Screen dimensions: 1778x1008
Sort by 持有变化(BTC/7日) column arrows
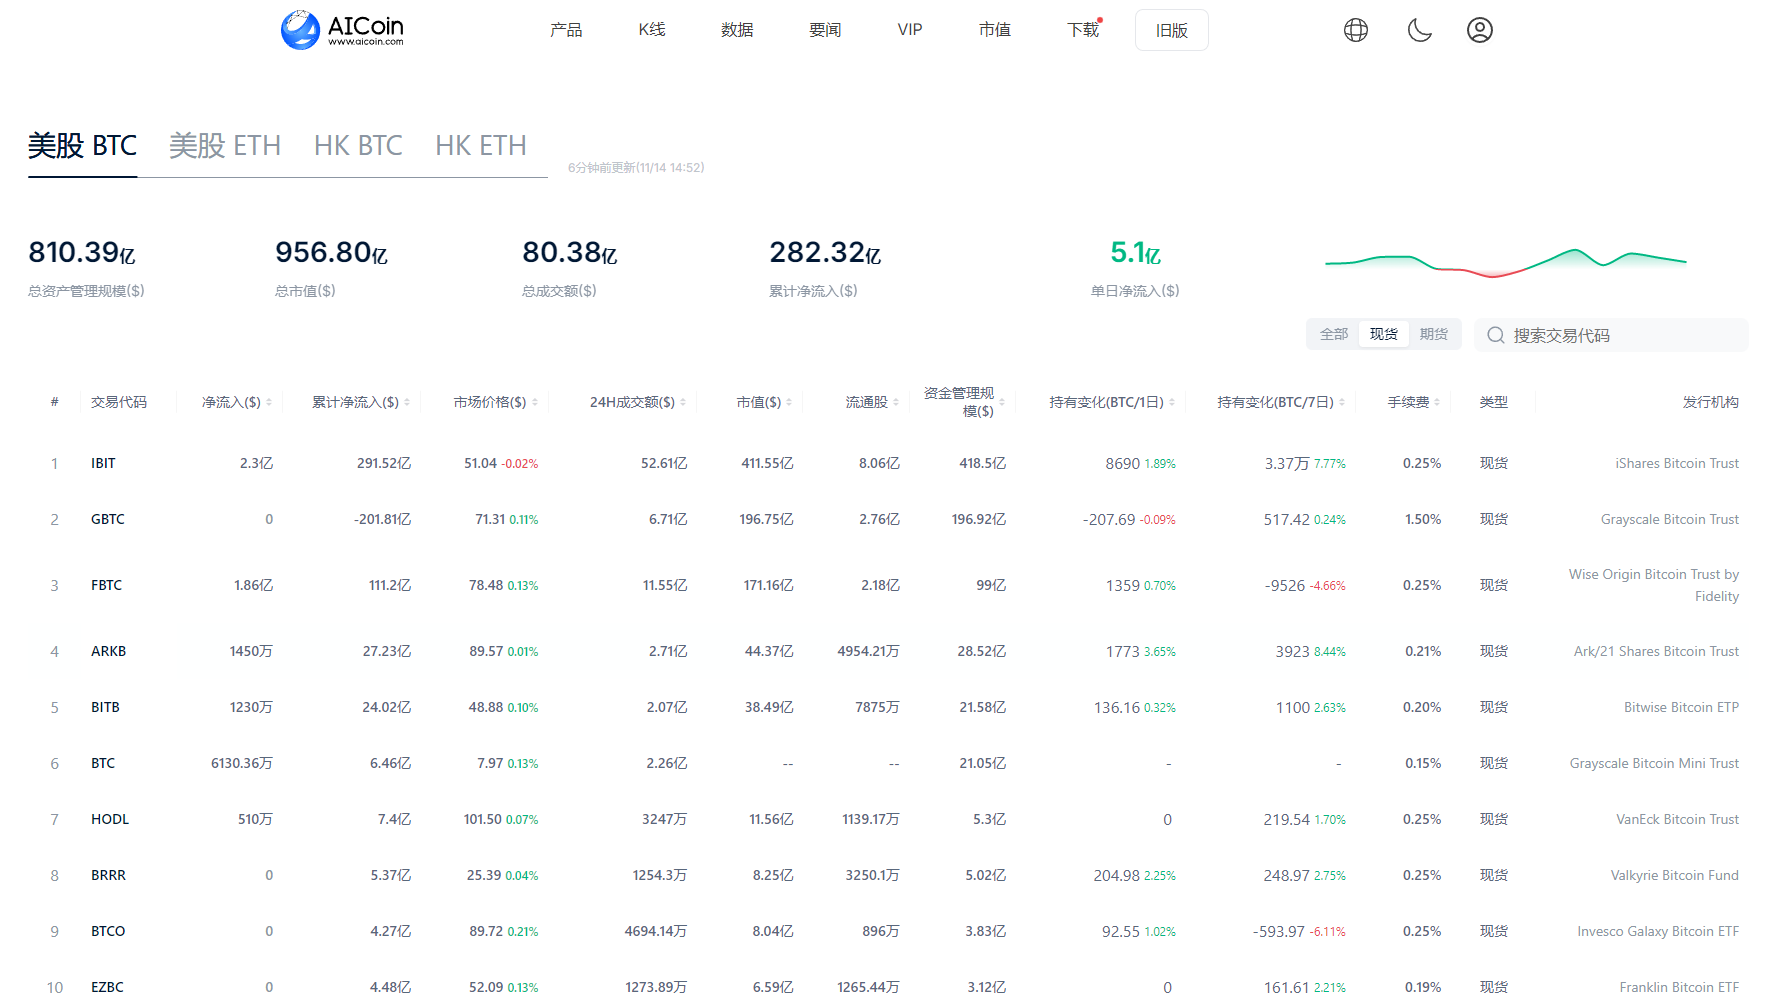[x=1342, y=402]
